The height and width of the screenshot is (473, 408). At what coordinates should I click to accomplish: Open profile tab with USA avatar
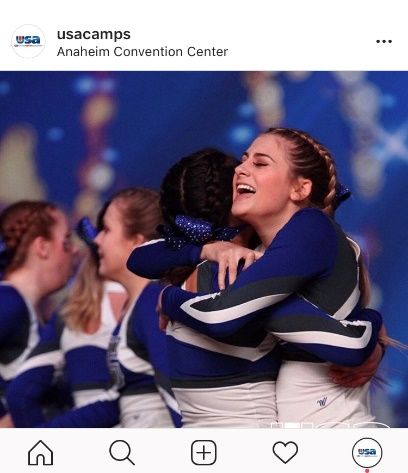(x=367, y=453)
